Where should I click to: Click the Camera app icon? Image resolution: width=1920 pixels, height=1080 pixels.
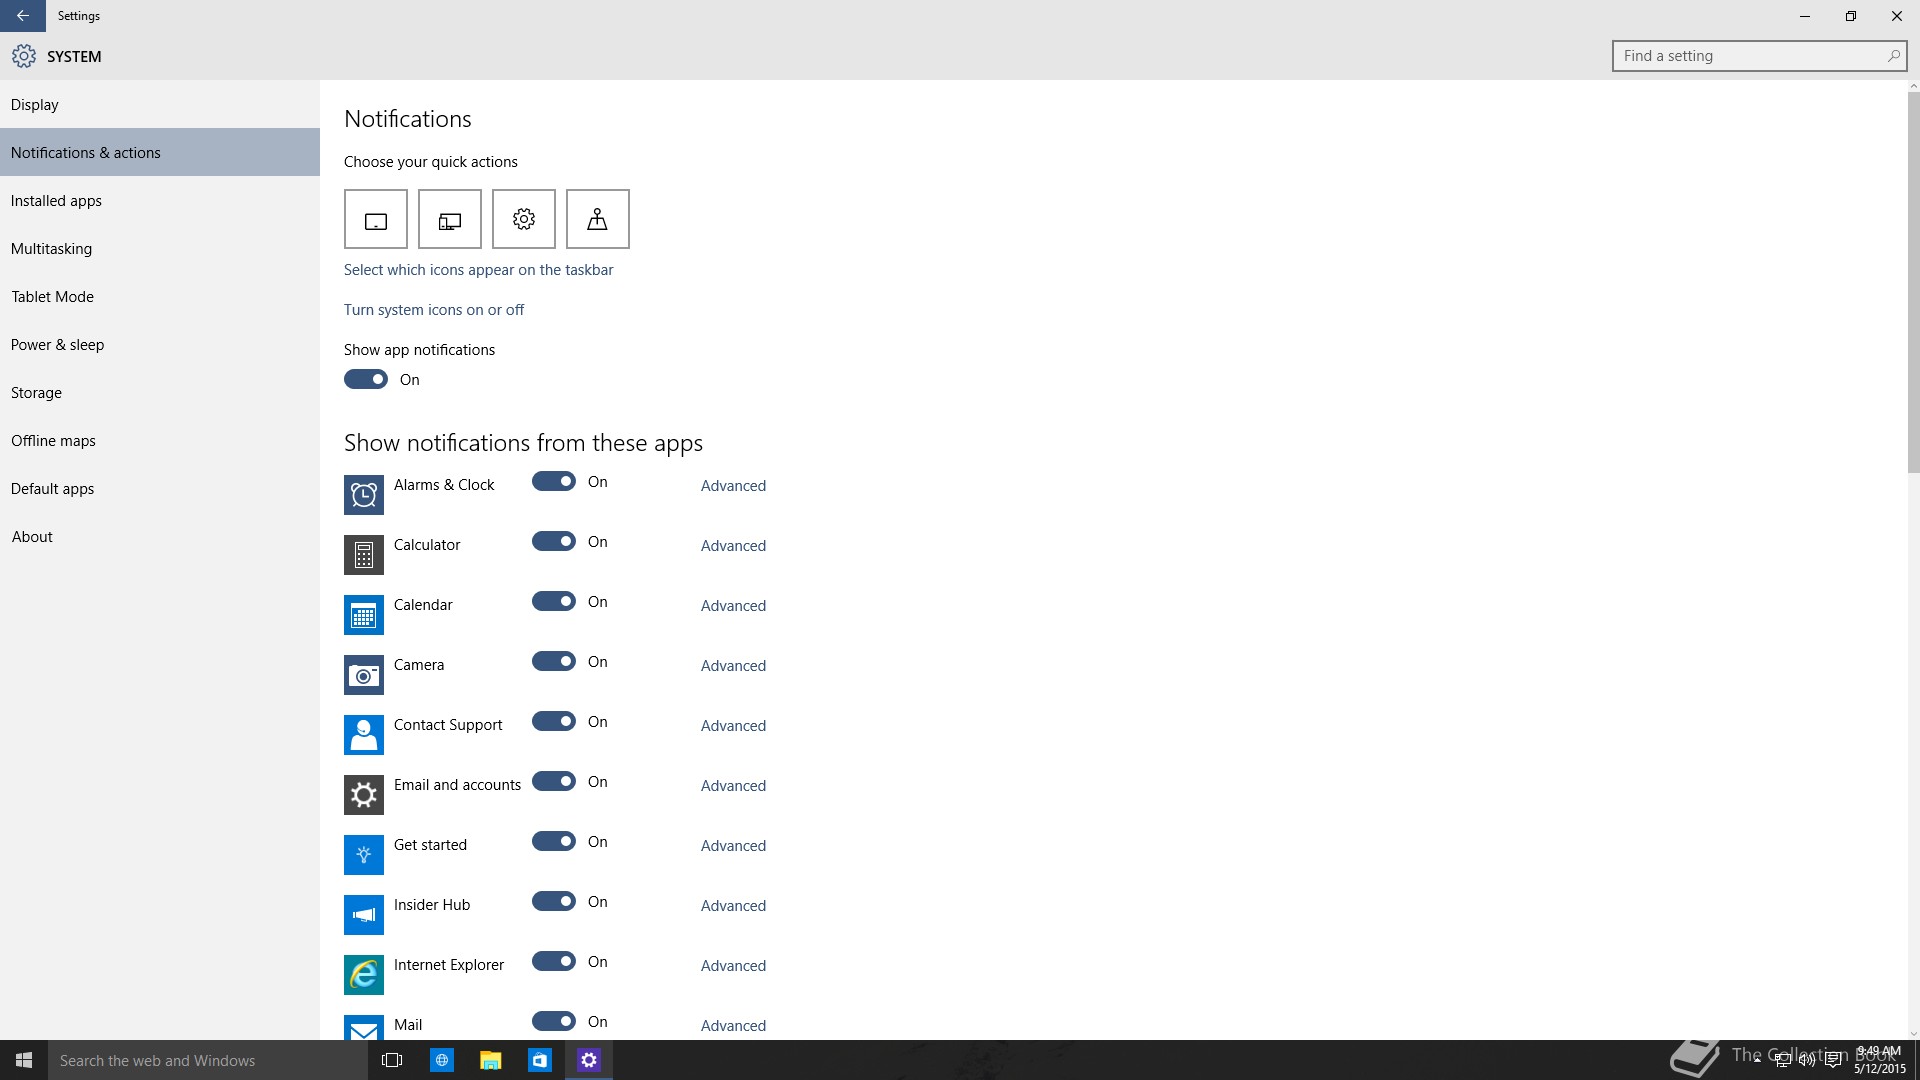click(364, 675)
